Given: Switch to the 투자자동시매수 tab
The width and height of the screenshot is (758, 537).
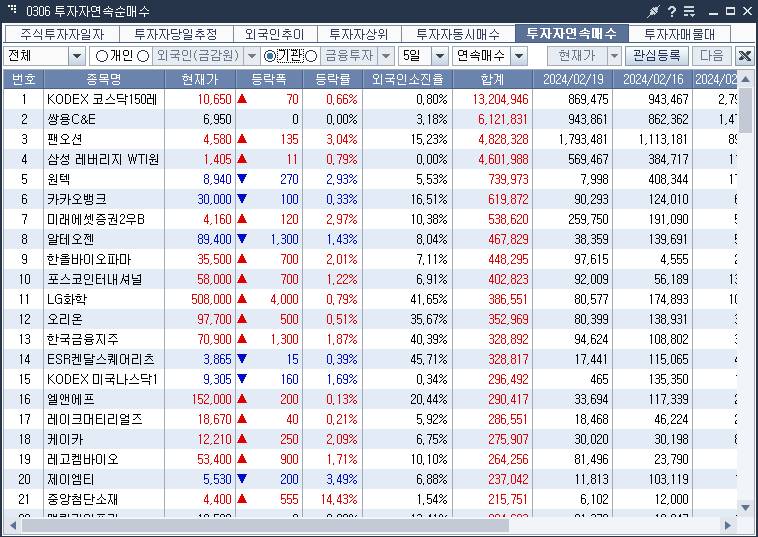Looking at the screenshot, I should (x=458, y=34).
